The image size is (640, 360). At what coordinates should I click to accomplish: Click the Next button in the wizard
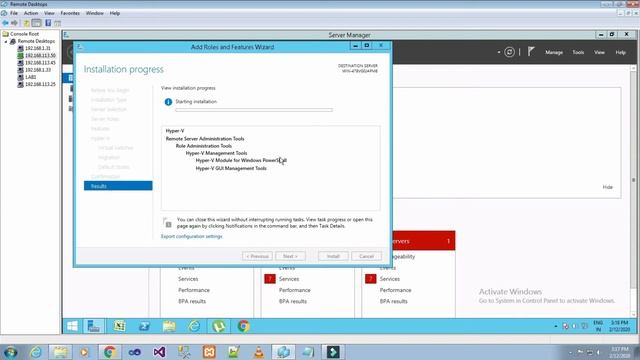pos(290,256)
